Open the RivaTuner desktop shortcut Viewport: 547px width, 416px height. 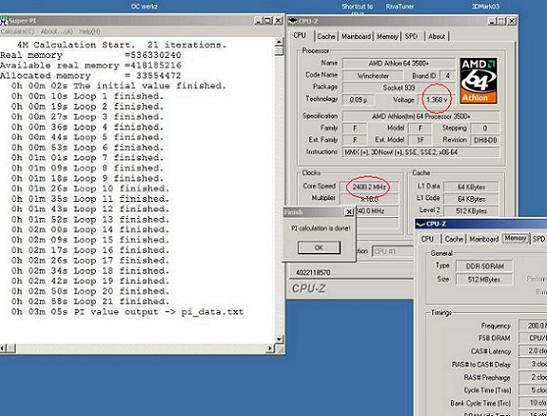[400, 6]
